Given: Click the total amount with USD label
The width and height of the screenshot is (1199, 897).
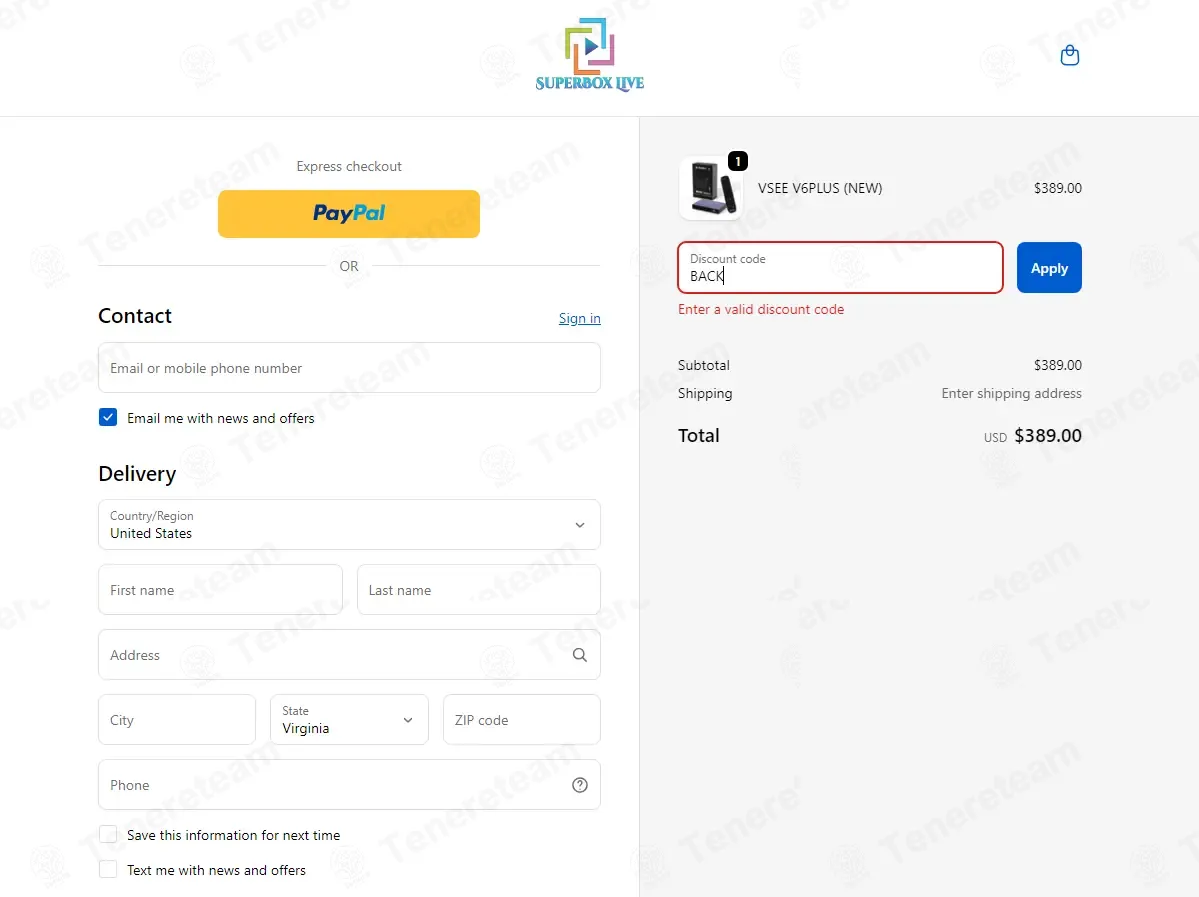Looking at the screenshot, I should click(x=1032, y=436).
